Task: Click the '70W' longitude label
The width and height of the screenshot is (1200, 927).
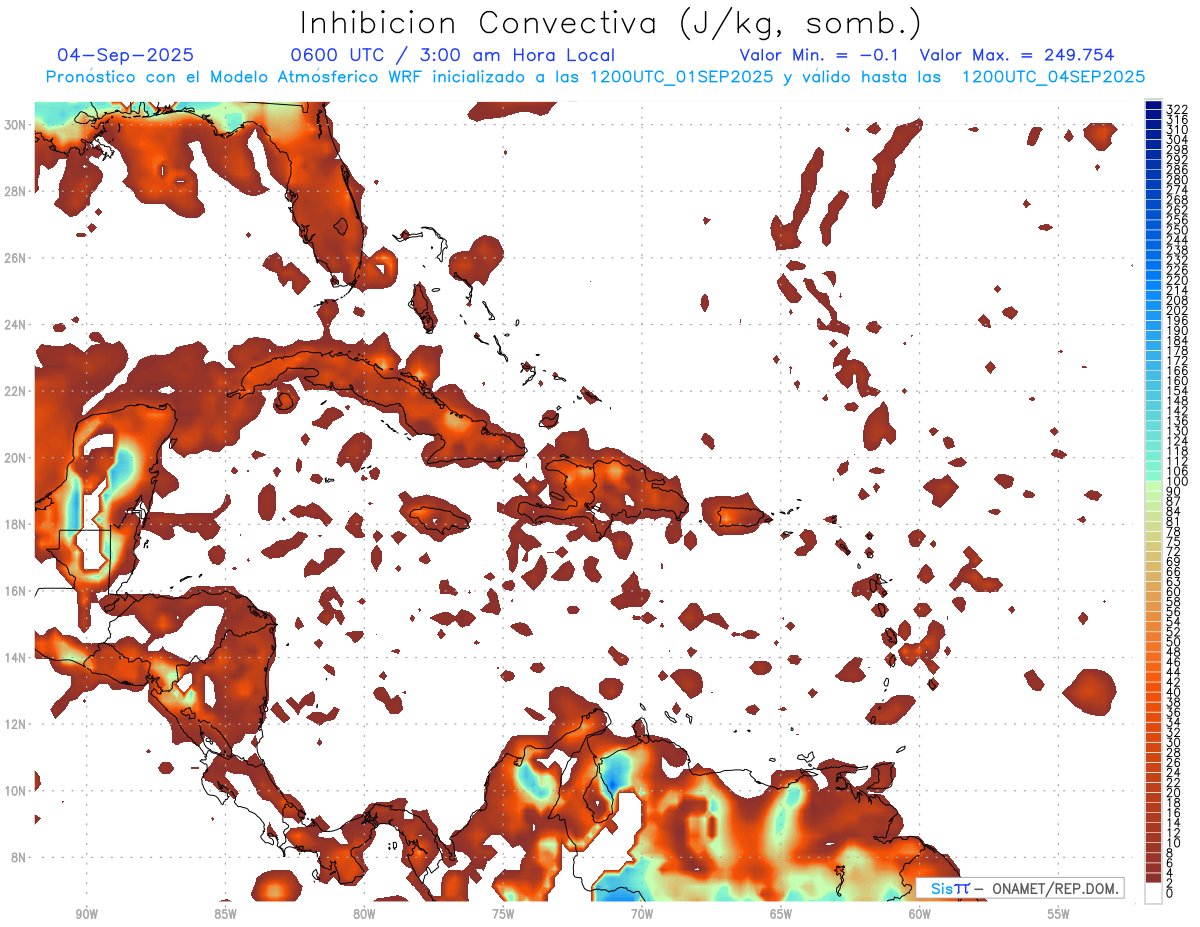Action: click(x=642, y=914)
